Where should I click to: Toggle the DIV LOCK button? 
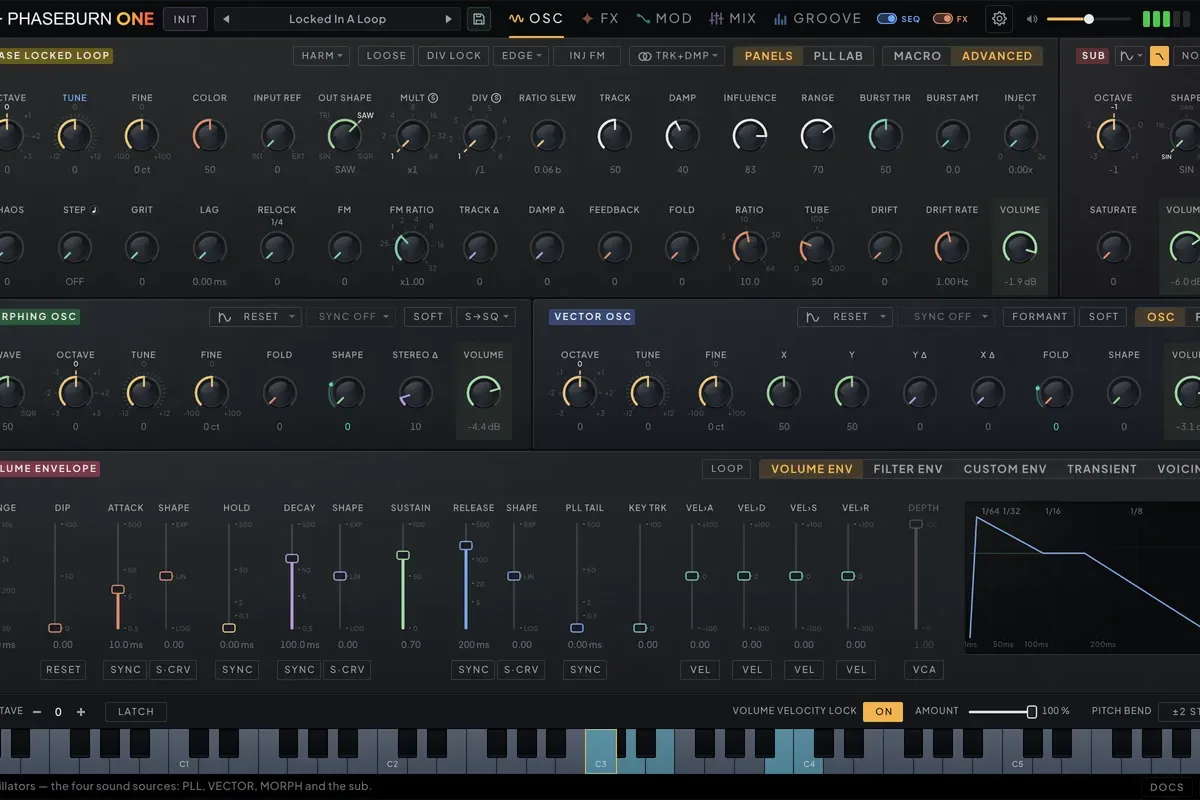[453, 56]
